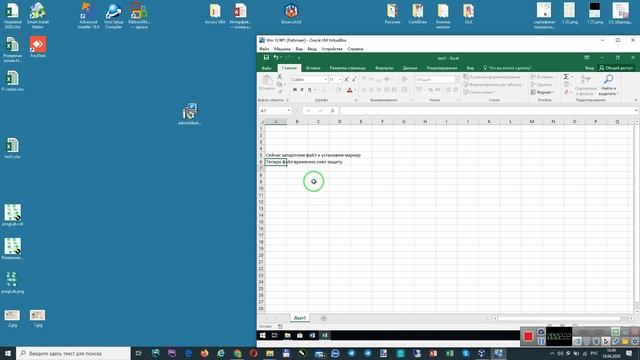Open the Access VBA desktop folder
The width and height of the screenshot is (640, 360).
[215, 13]
